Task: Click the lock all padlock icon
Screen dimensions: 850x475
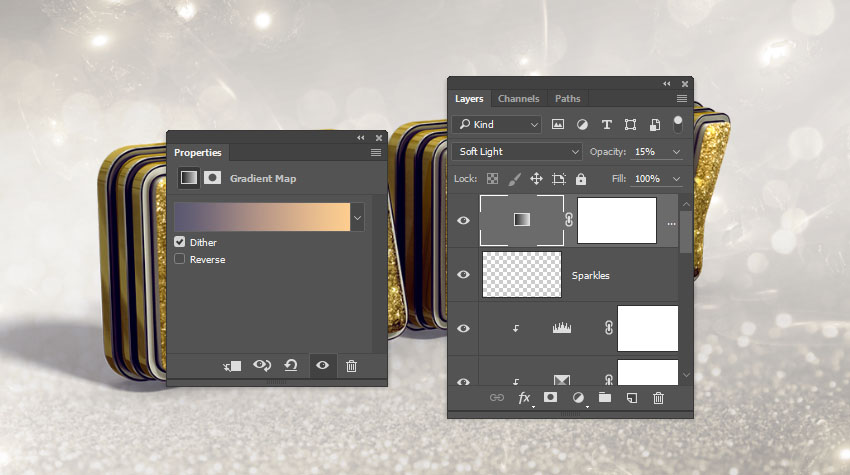Action: tap(581, 179)
